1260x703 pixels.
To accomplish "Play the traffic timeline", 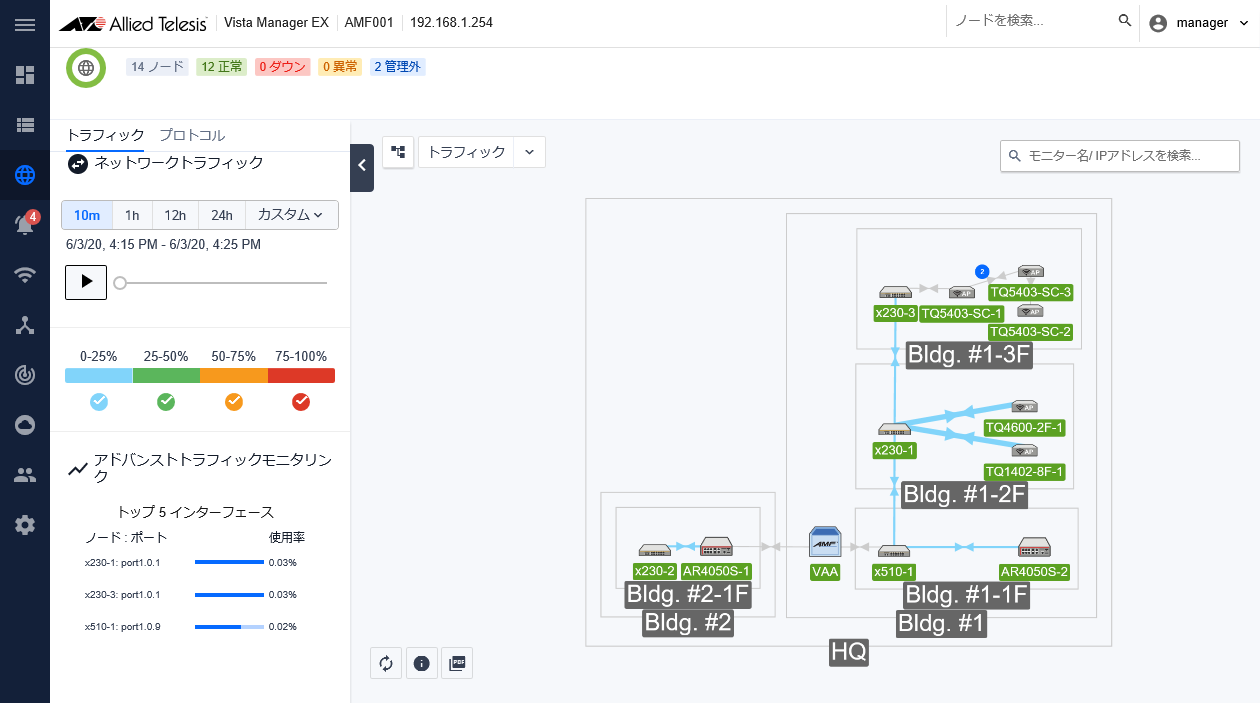I will point(86,282).
